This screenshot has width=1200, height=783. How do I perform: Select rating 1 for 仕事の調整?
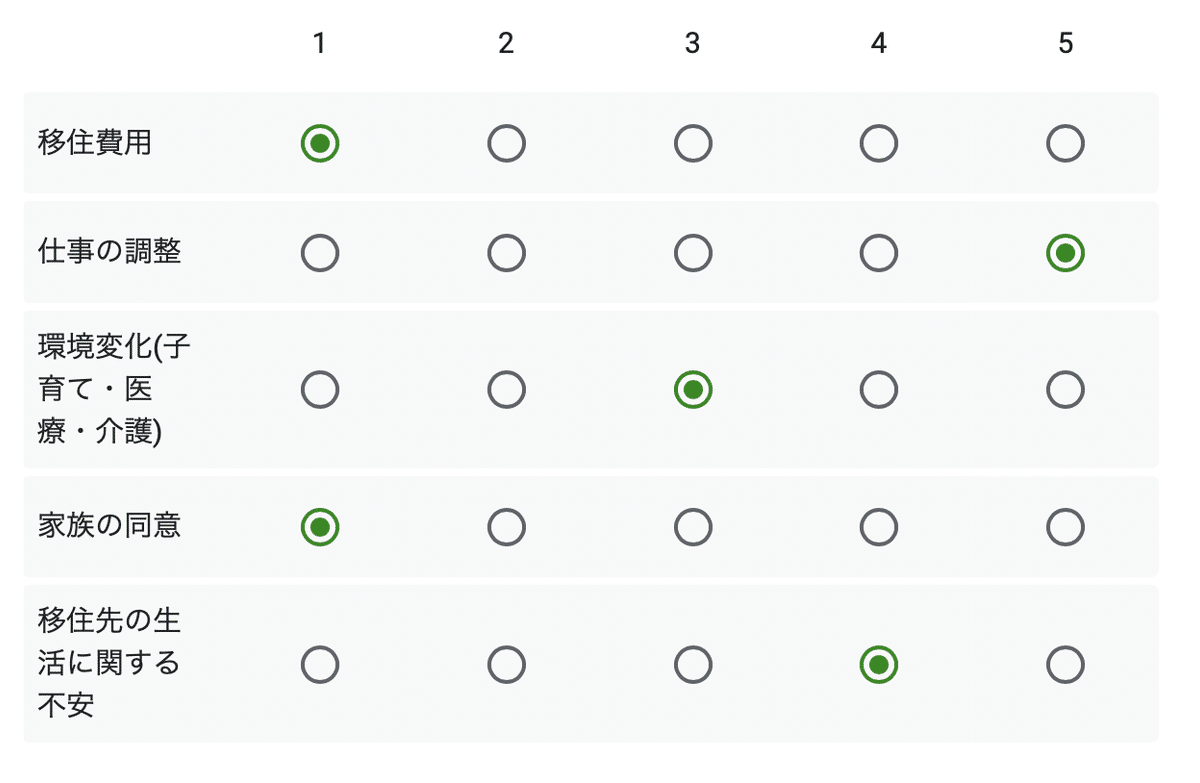(320, 253)
